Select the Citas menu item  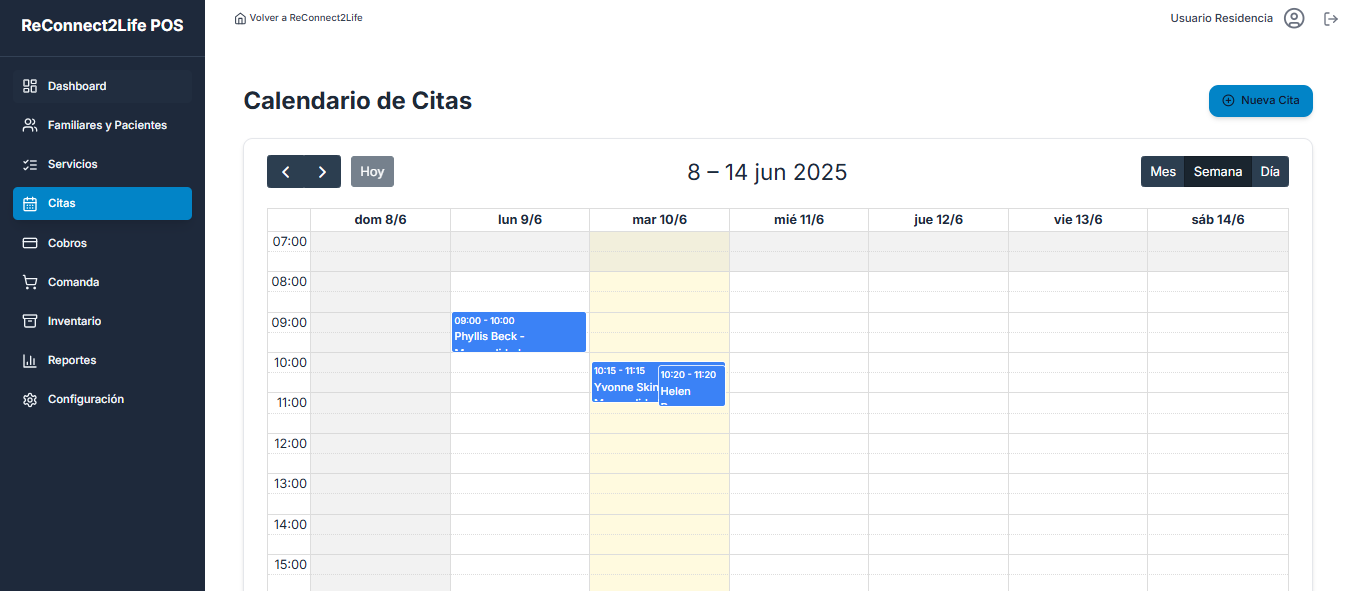(x=102, y=203)
